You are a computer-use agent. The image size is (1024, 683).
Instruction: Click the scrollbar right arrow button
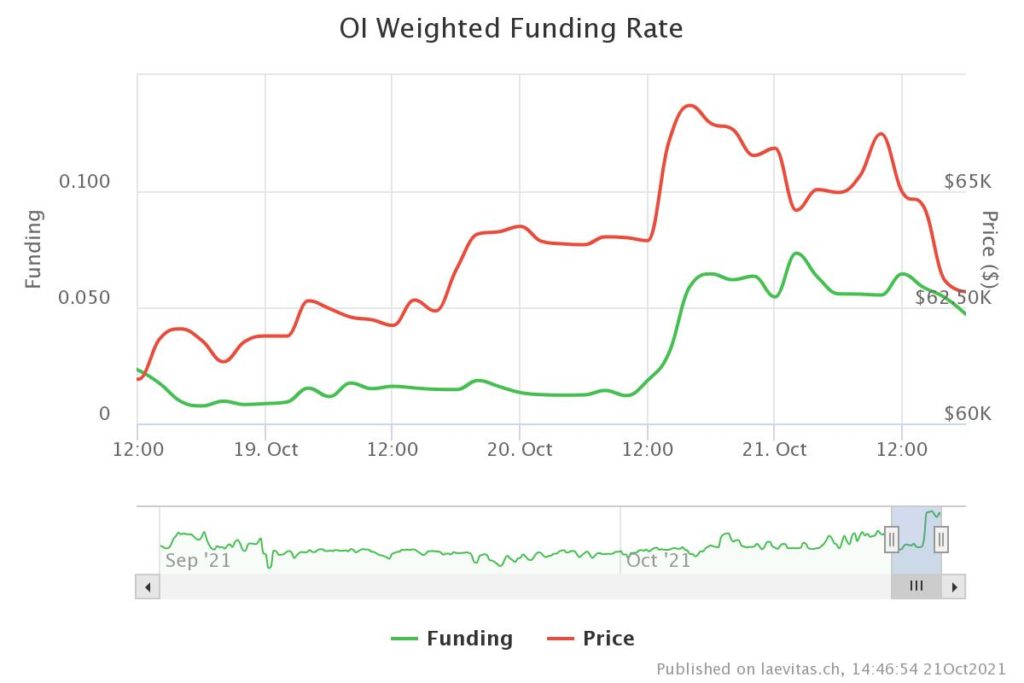[954, 587]
